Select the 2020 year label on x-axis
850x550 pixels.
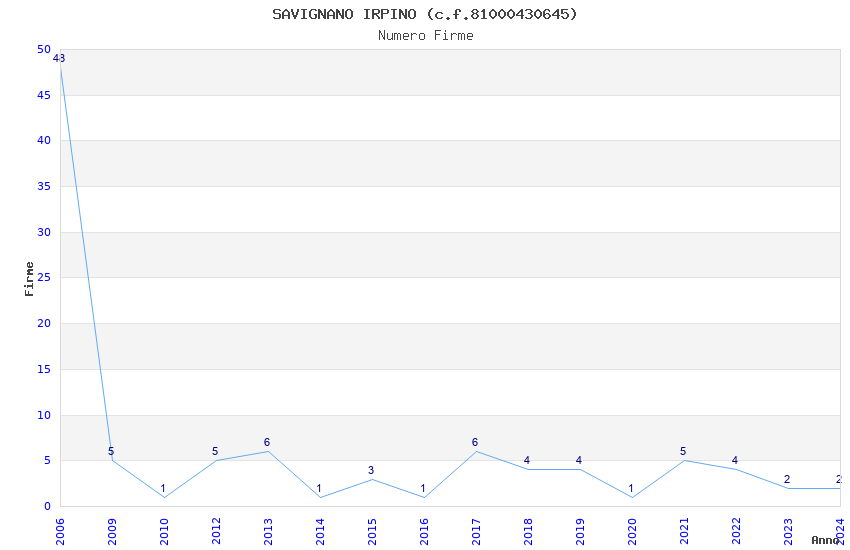coord(632,529)
